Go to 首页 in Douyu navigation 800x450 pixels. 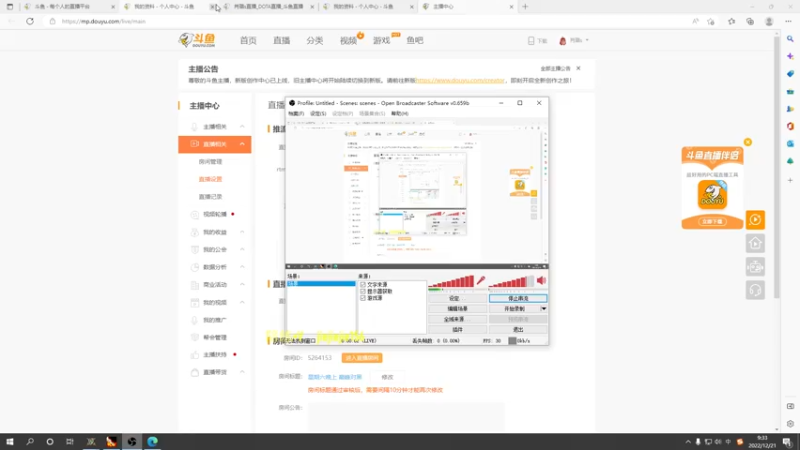pyautogui.click(x=248, y=40)
